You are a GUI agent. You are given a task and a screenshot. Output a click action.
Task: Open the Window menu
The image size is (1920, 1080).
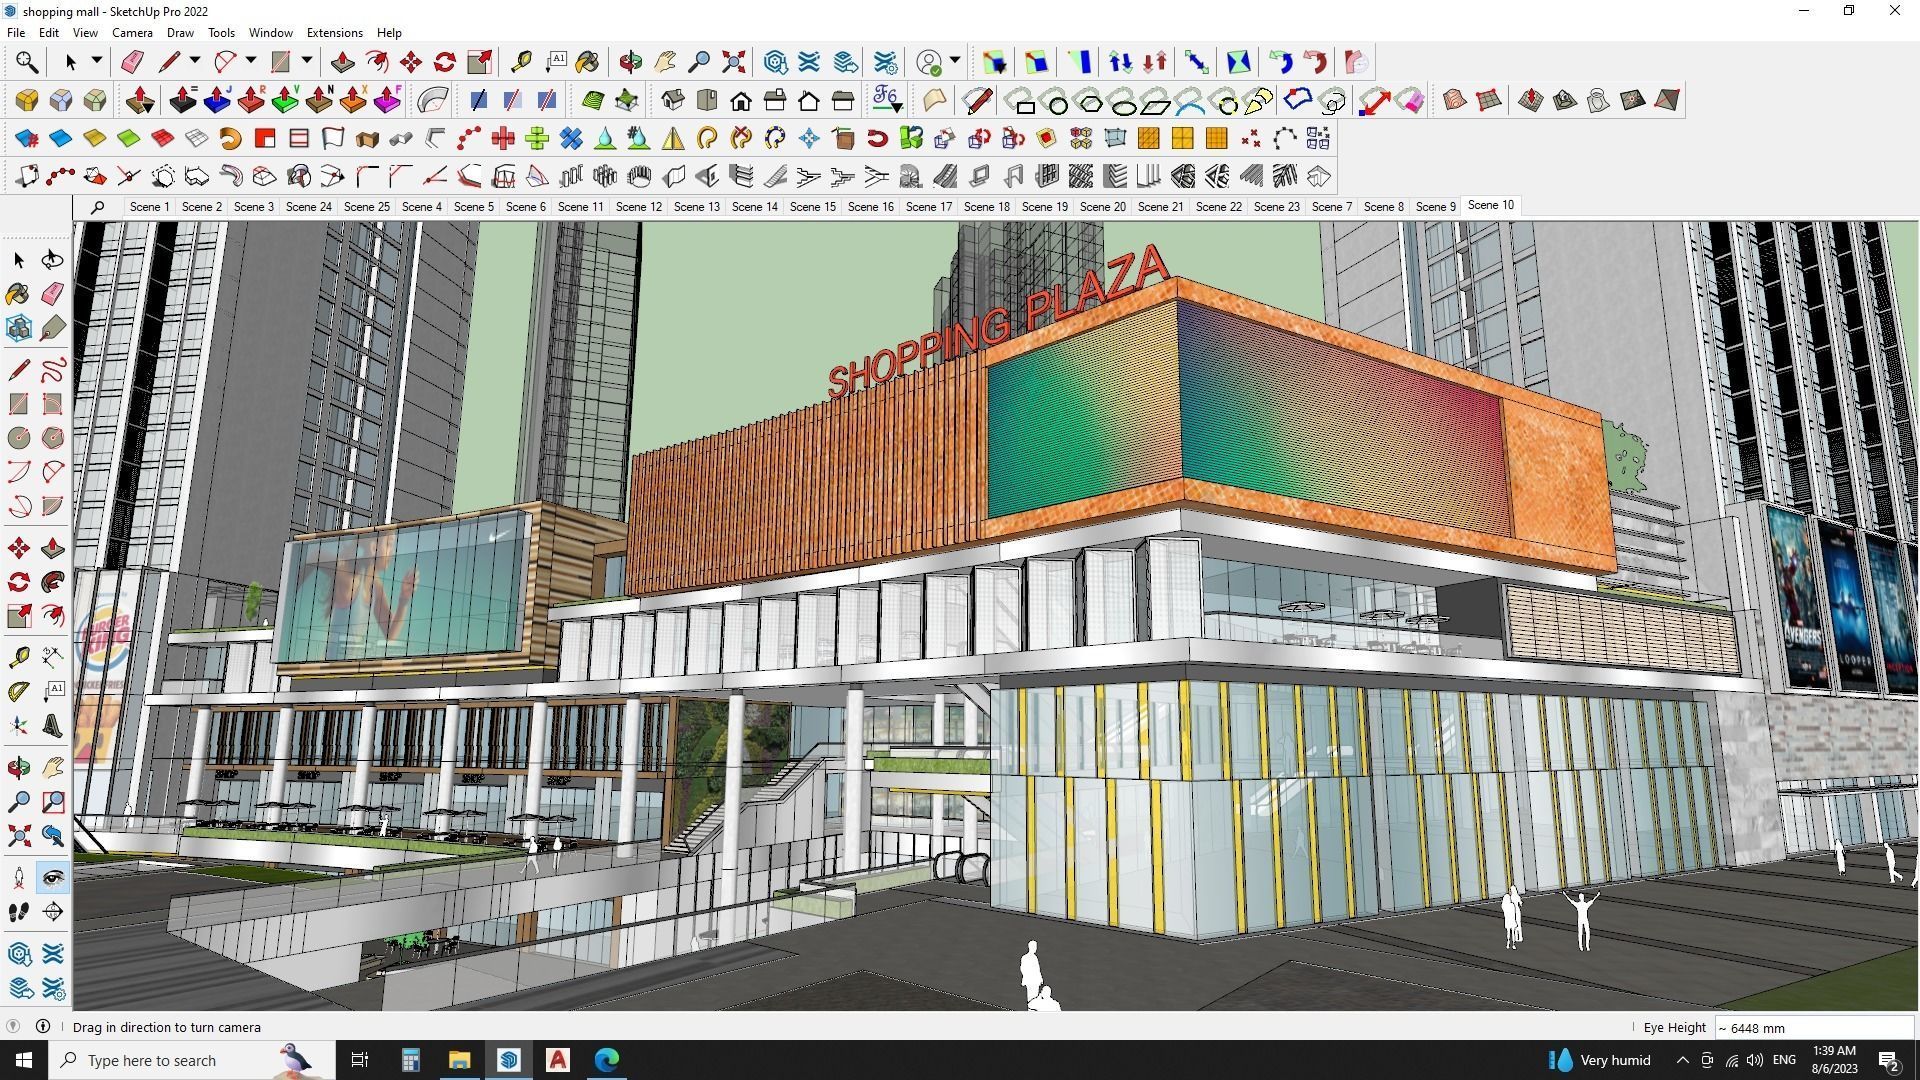270,33
